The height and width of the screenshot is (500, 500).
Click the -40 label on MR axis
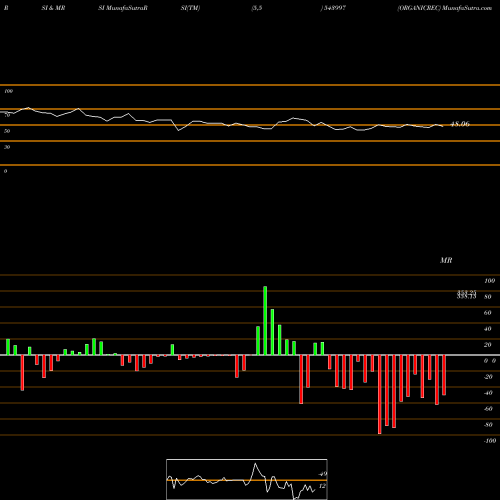pyautogui.click(x=488, y=393)
